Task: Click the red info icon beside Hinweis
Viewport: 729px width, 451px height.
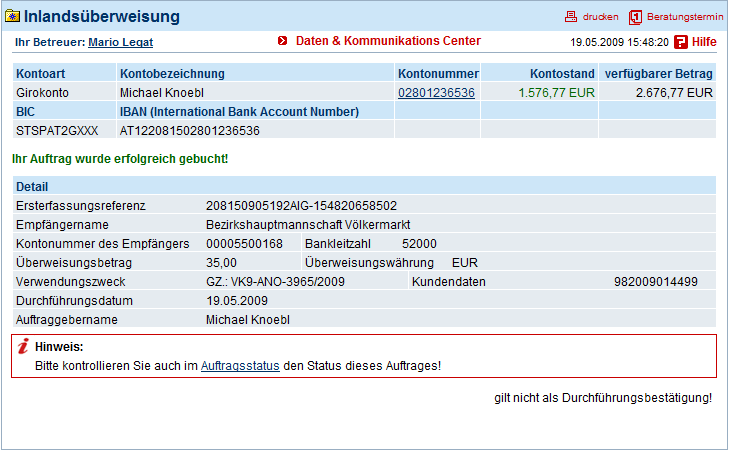Action: click(23, 346)
